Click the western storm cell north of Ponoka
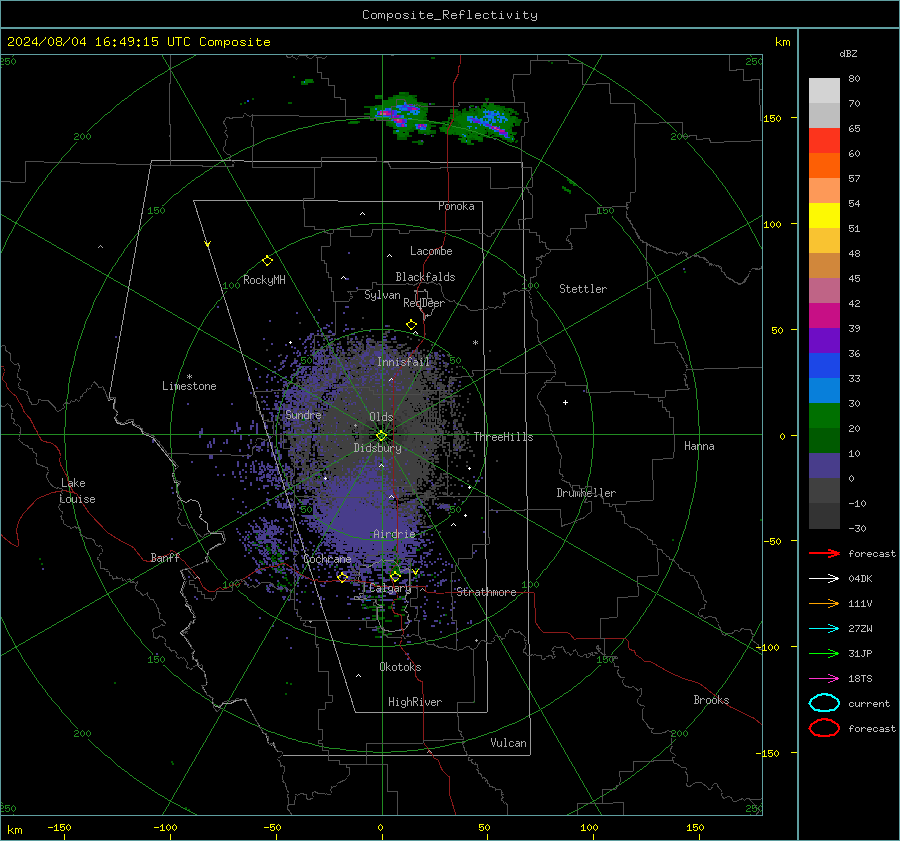This screenshot has width=900, height=841. click(x=401, y=115)
